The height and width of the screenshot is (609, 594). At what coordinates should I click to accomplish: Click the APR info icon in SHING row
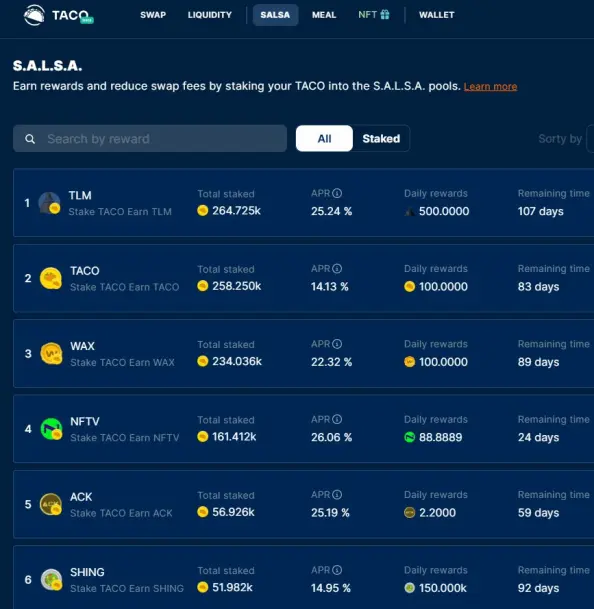[337, 570]
